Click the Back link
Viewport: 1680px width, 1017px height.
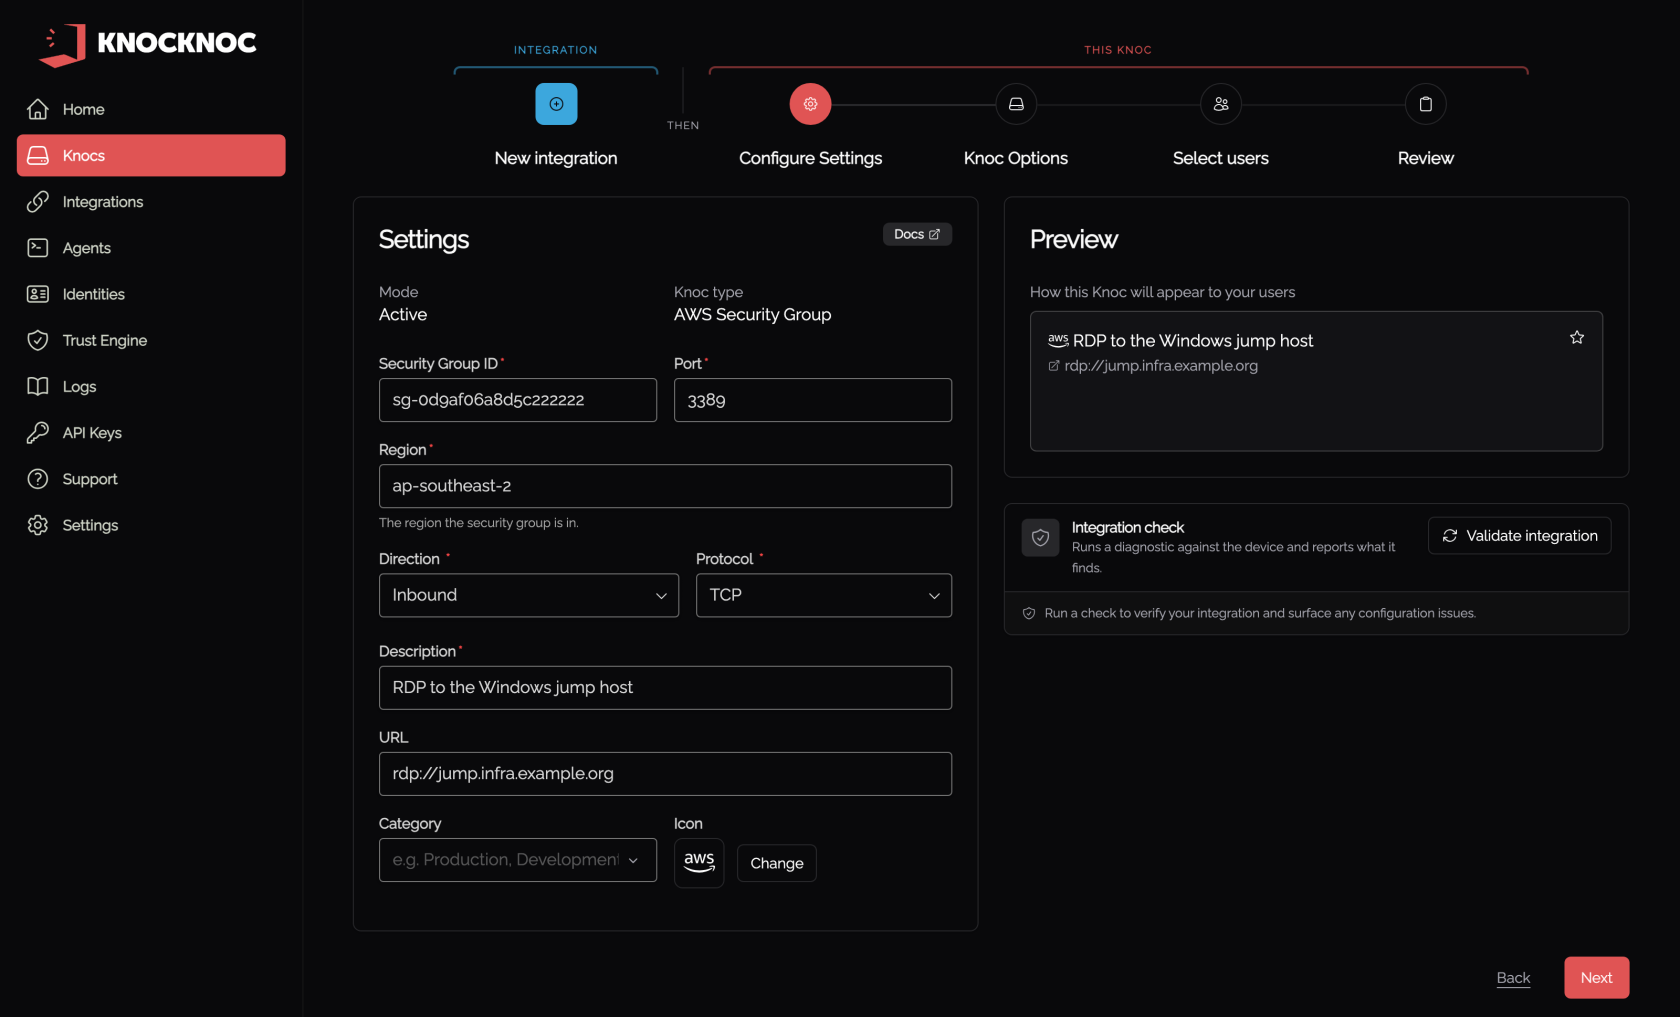point(1513,978)
